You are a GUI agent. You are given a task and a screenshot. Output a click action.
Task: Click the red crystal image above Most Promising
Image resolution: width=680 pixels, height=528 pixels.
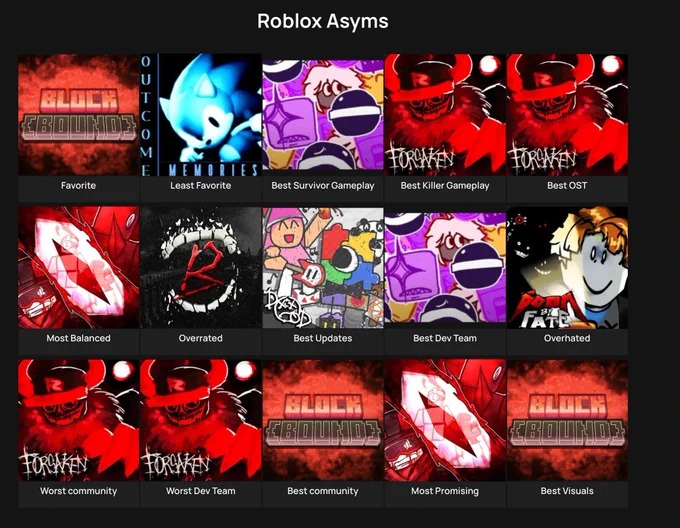point(445,420)
